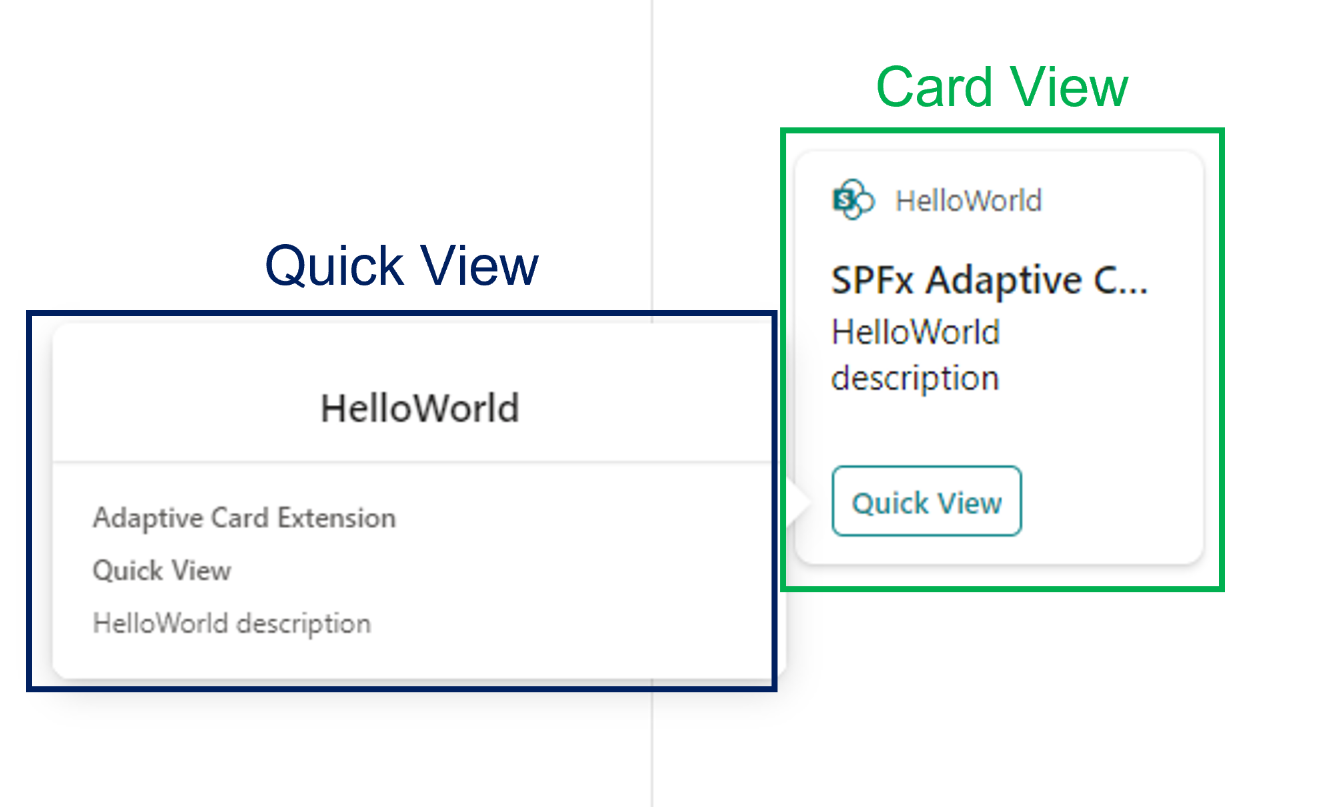Select the 'SPFx Adaptive C...' card heading

[x=989, y=281]
